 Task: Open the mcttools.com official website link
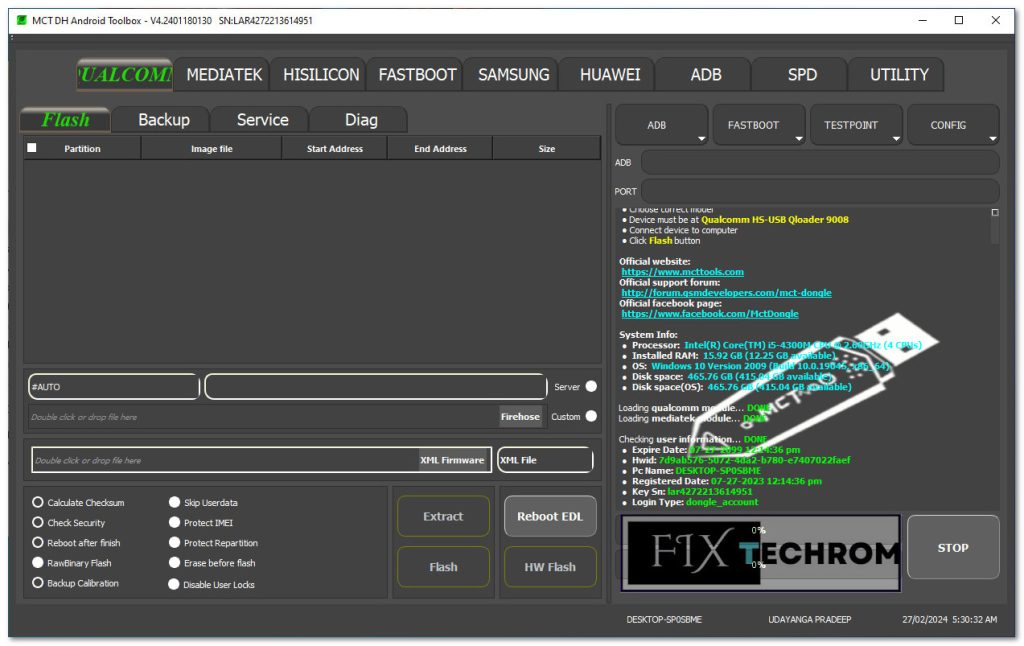tap(682, 272)
